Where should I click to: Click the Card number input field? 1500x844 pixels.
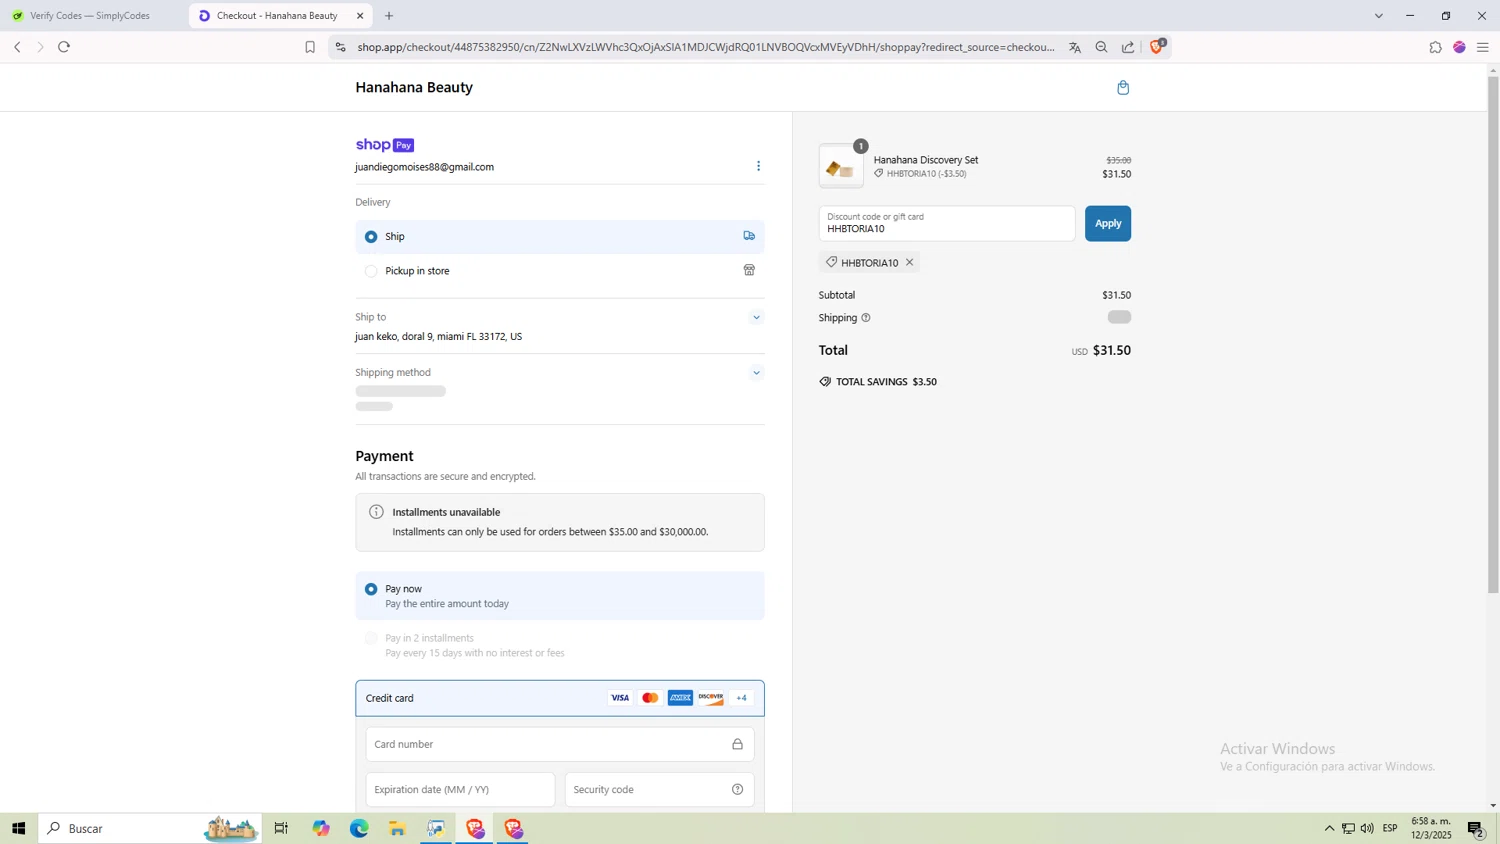(x=560, y=744)
